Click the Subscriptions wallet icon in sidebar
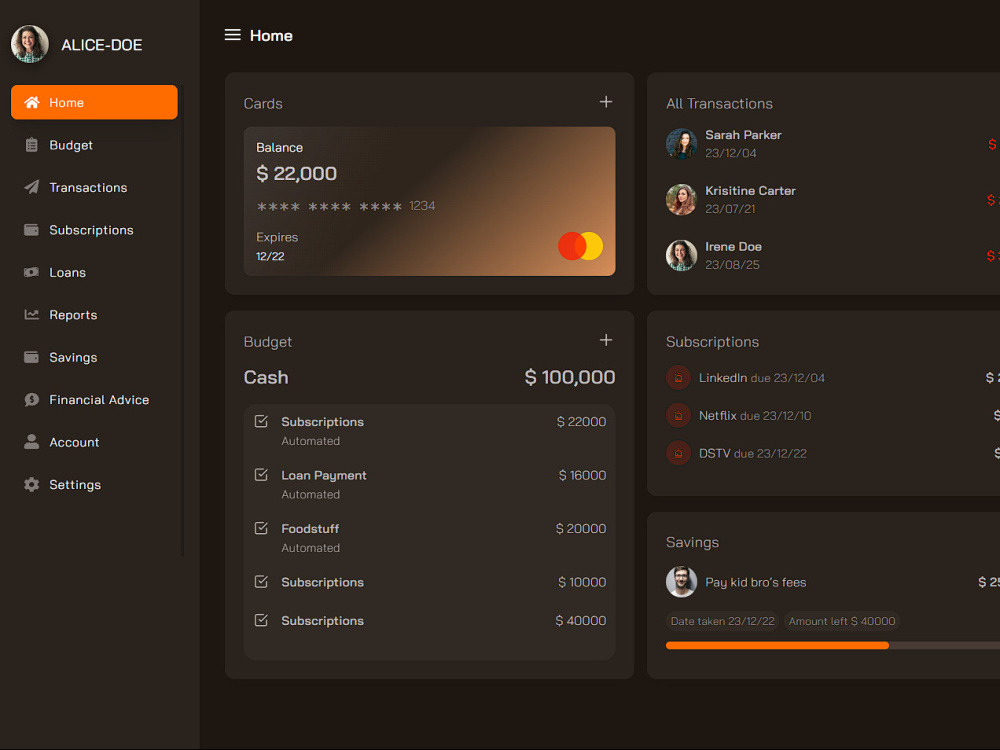 coord(31,230)
